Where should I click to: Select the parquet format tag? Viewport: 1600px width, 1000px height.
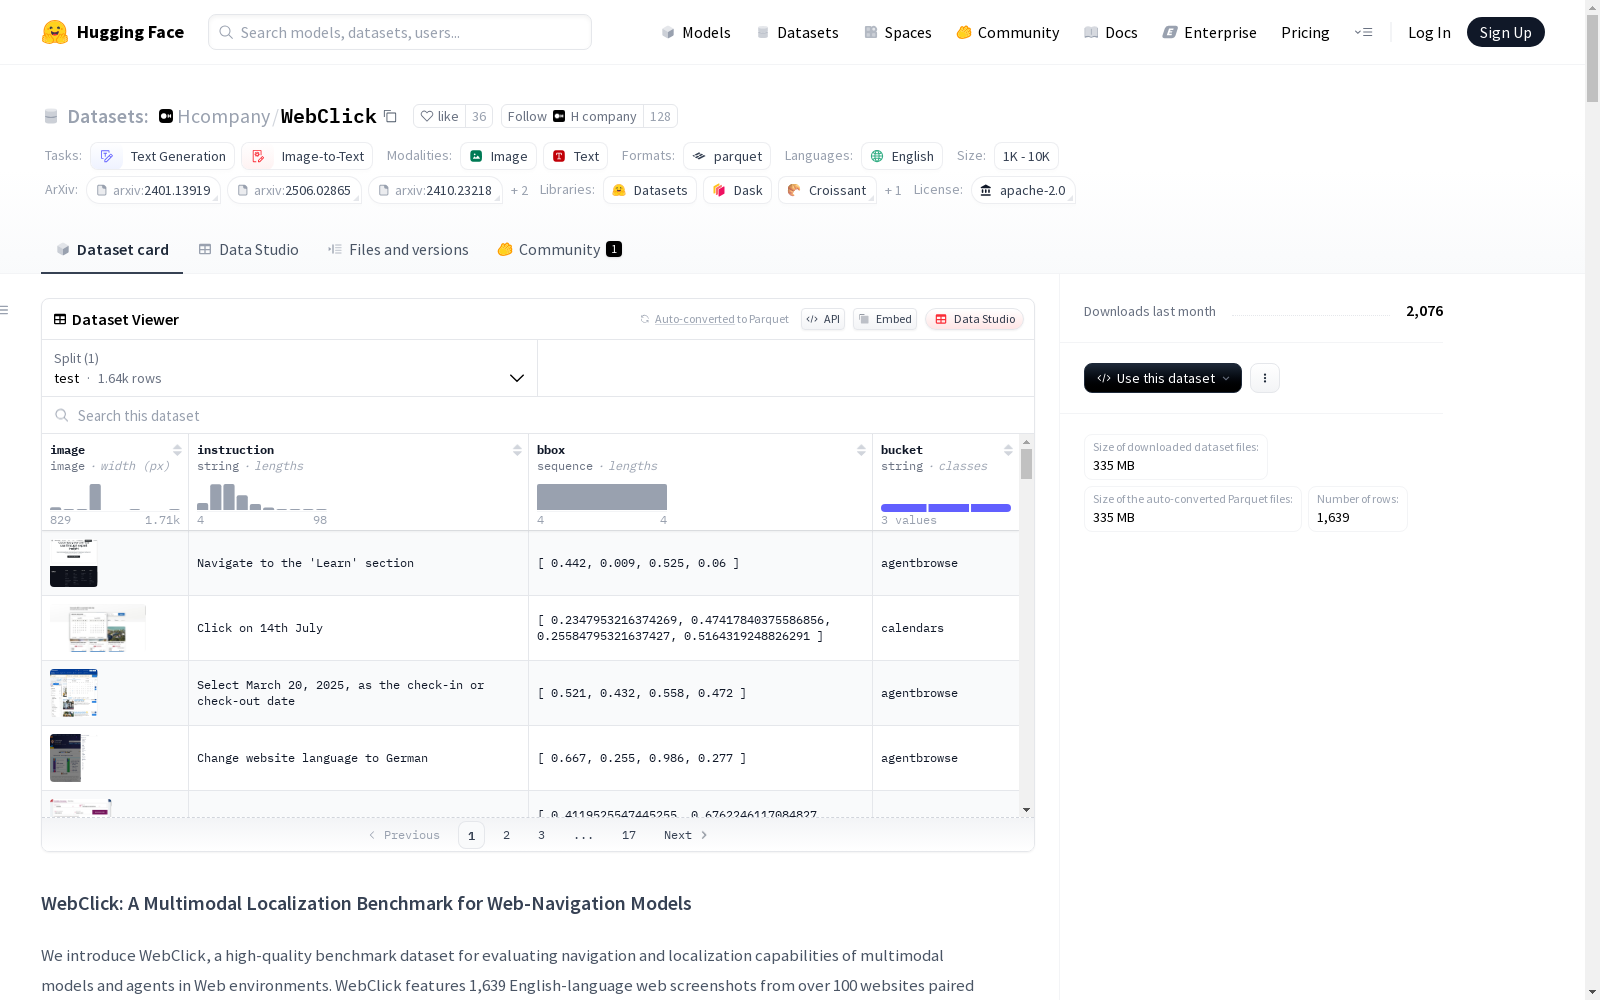(x=727, y=156)
